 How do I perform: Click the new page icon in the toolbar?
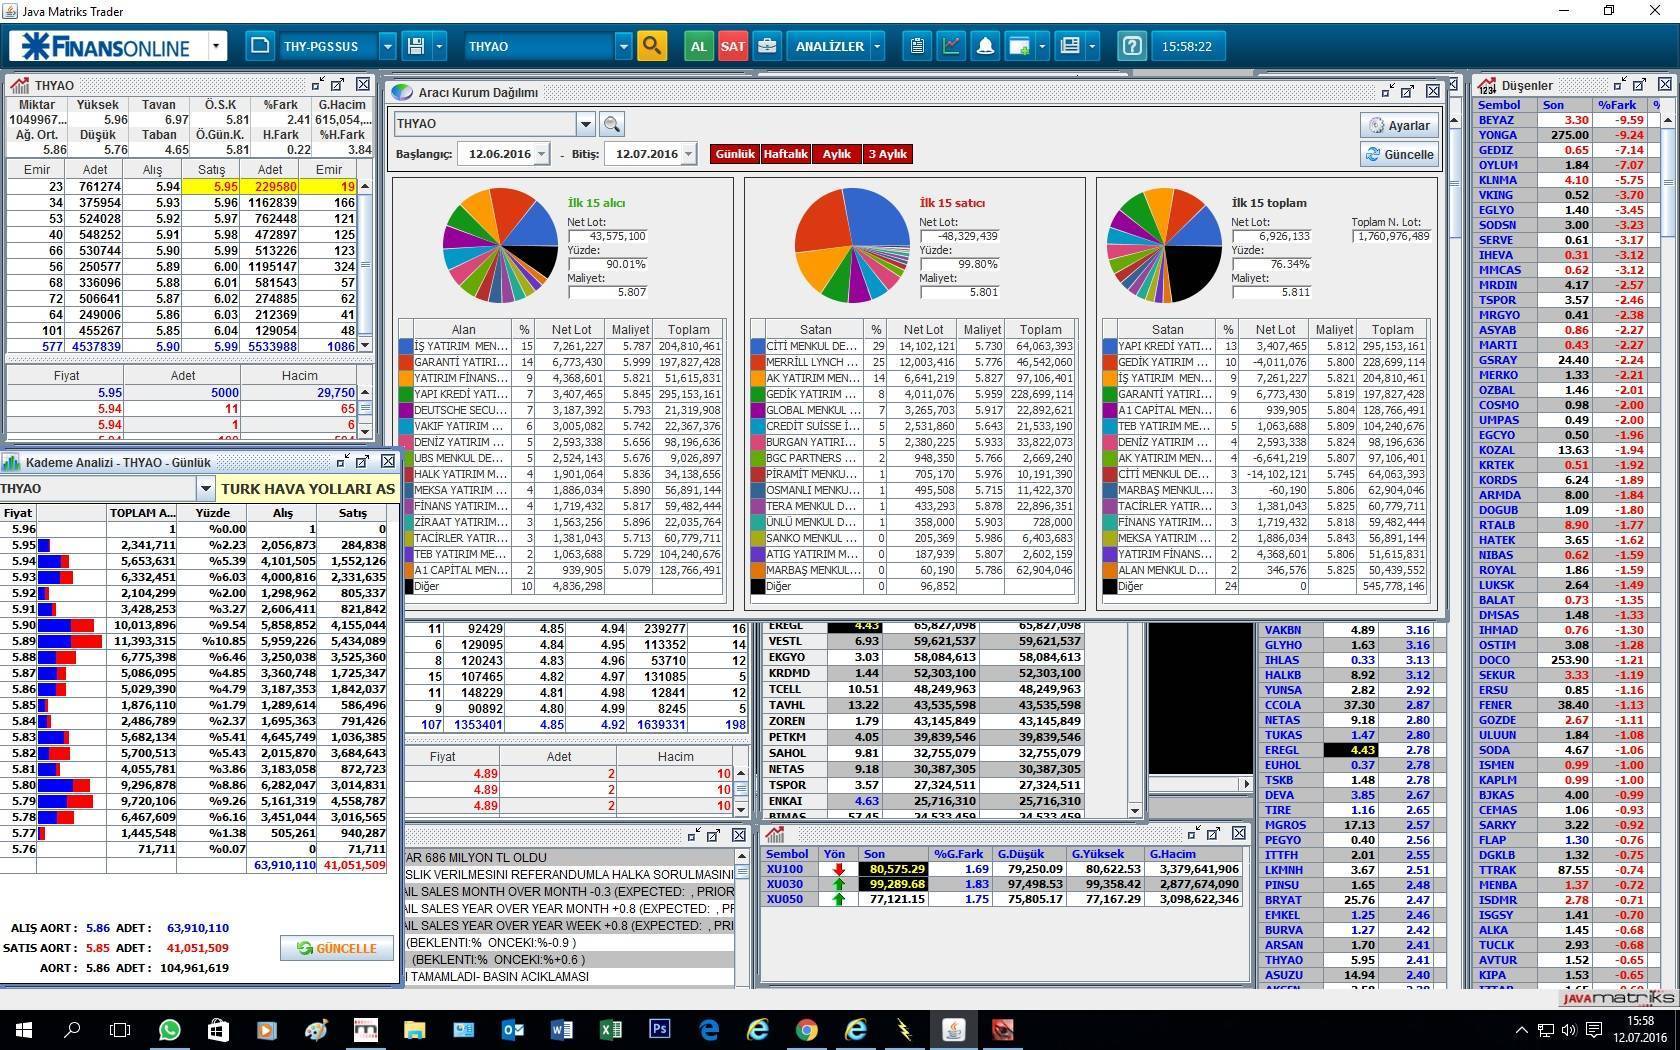pyautogui.click(x=260, y=46)
